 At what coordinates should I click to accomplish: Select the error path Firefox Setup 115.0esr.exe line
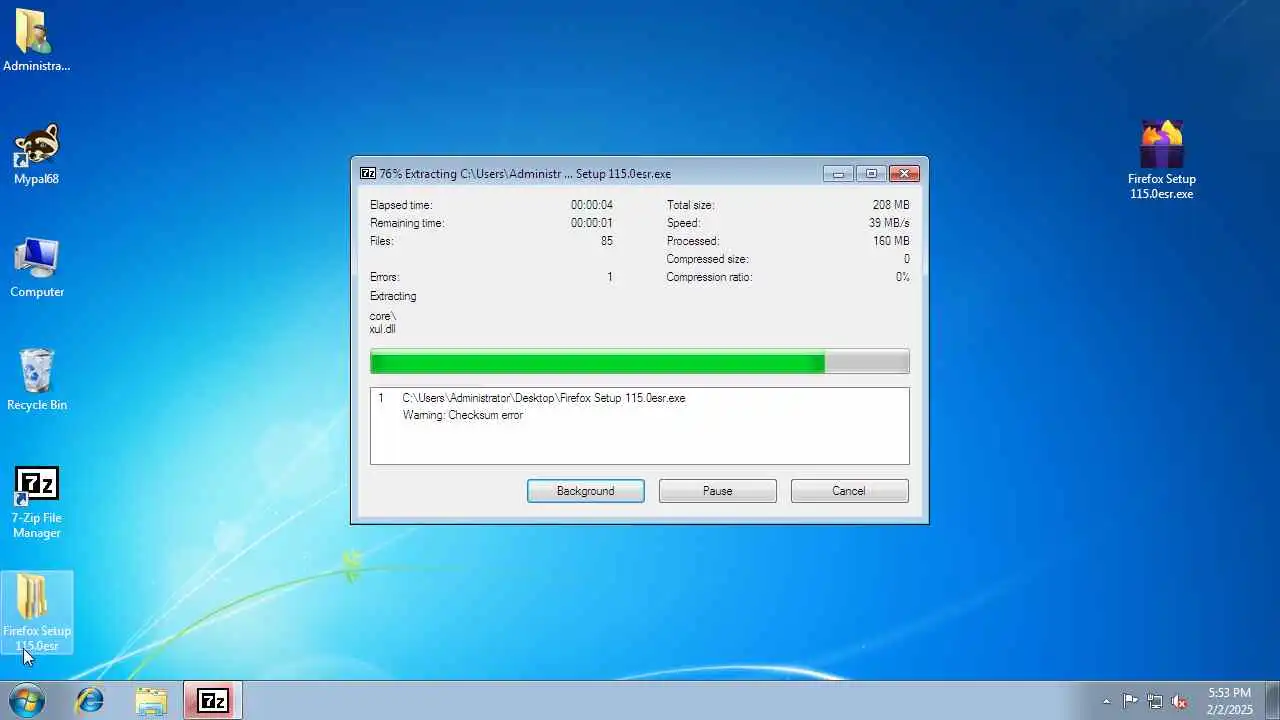click(544, 398)
